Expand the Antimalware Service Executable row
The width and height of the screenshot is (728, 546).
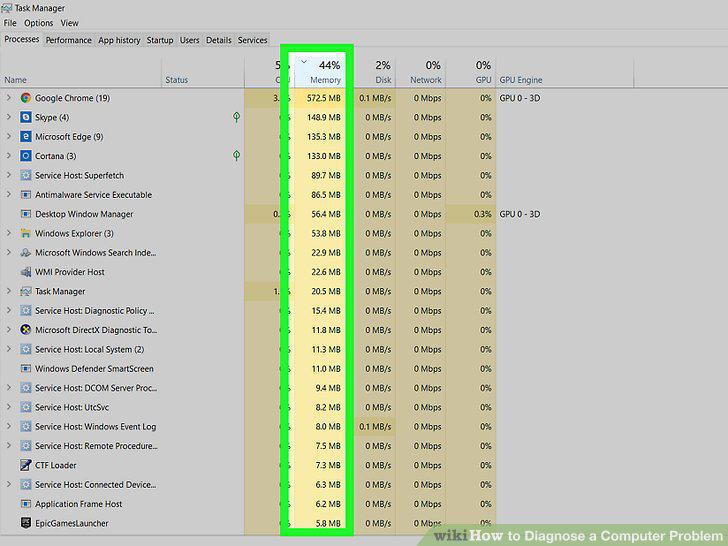click(8, 195)
